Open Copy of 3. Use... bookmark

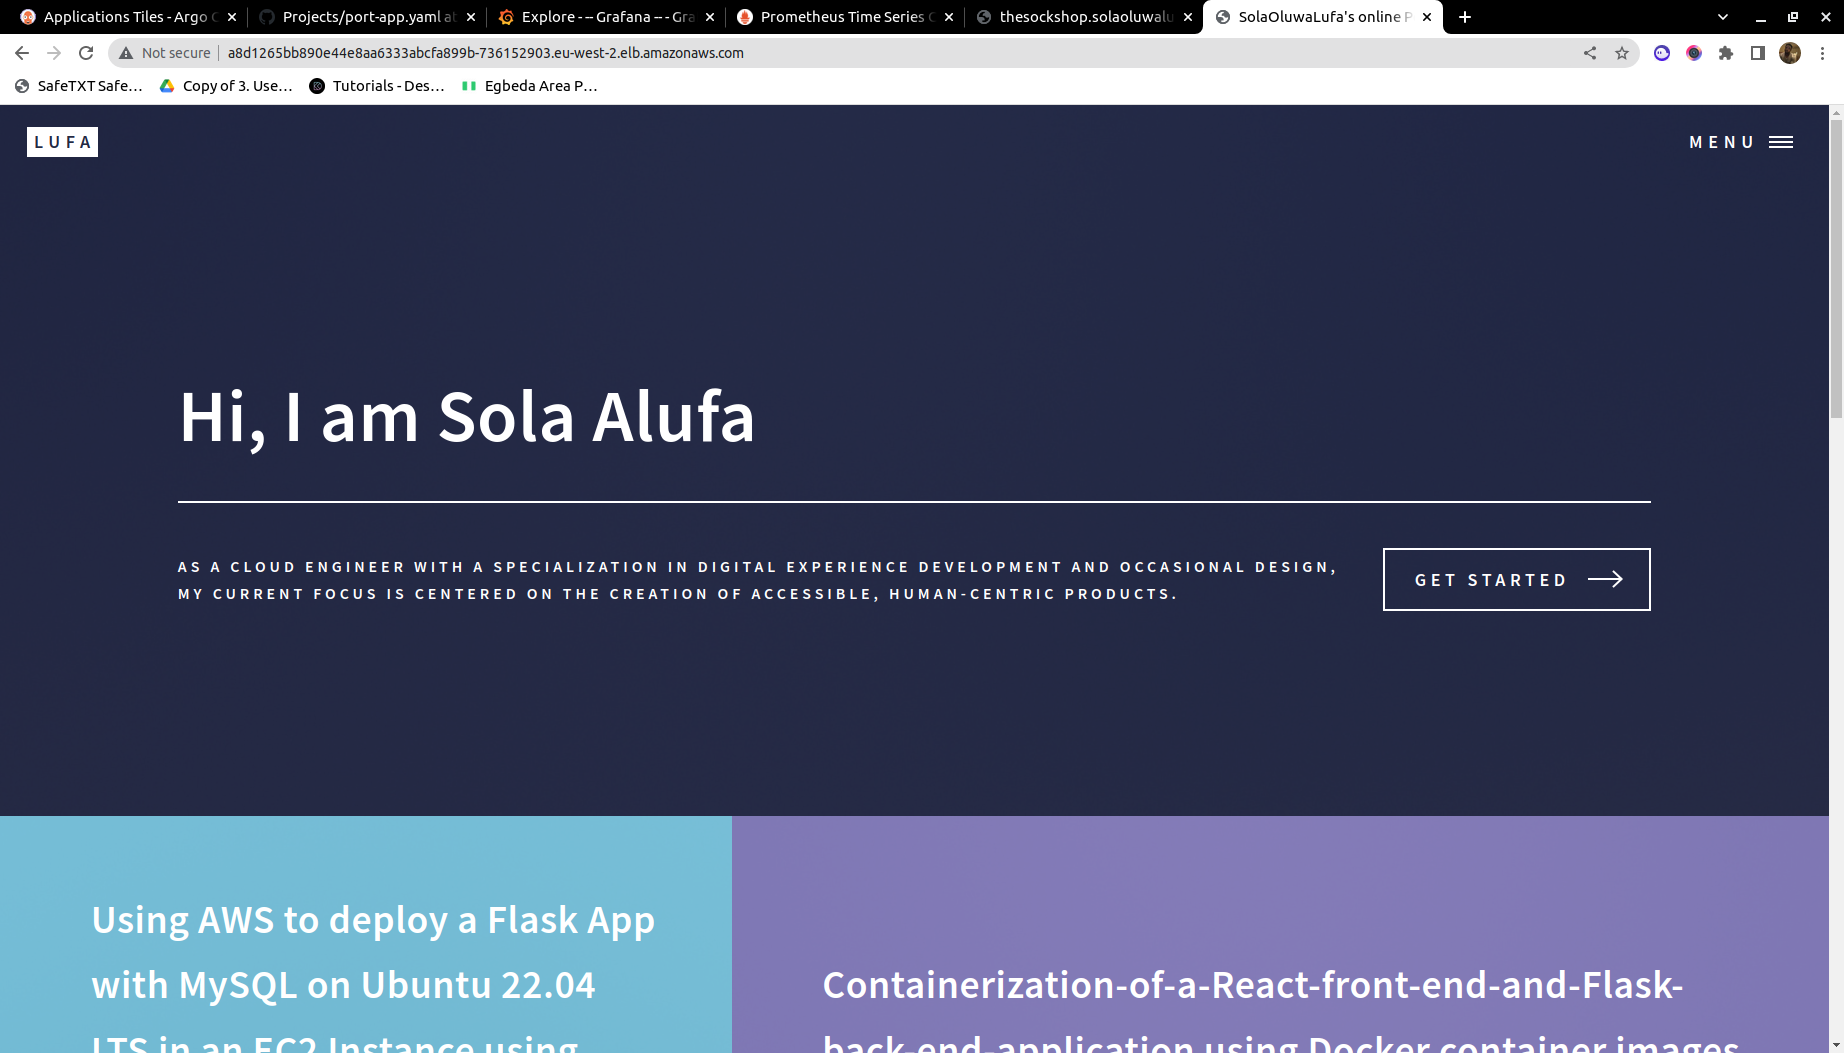tap(226, 86)
